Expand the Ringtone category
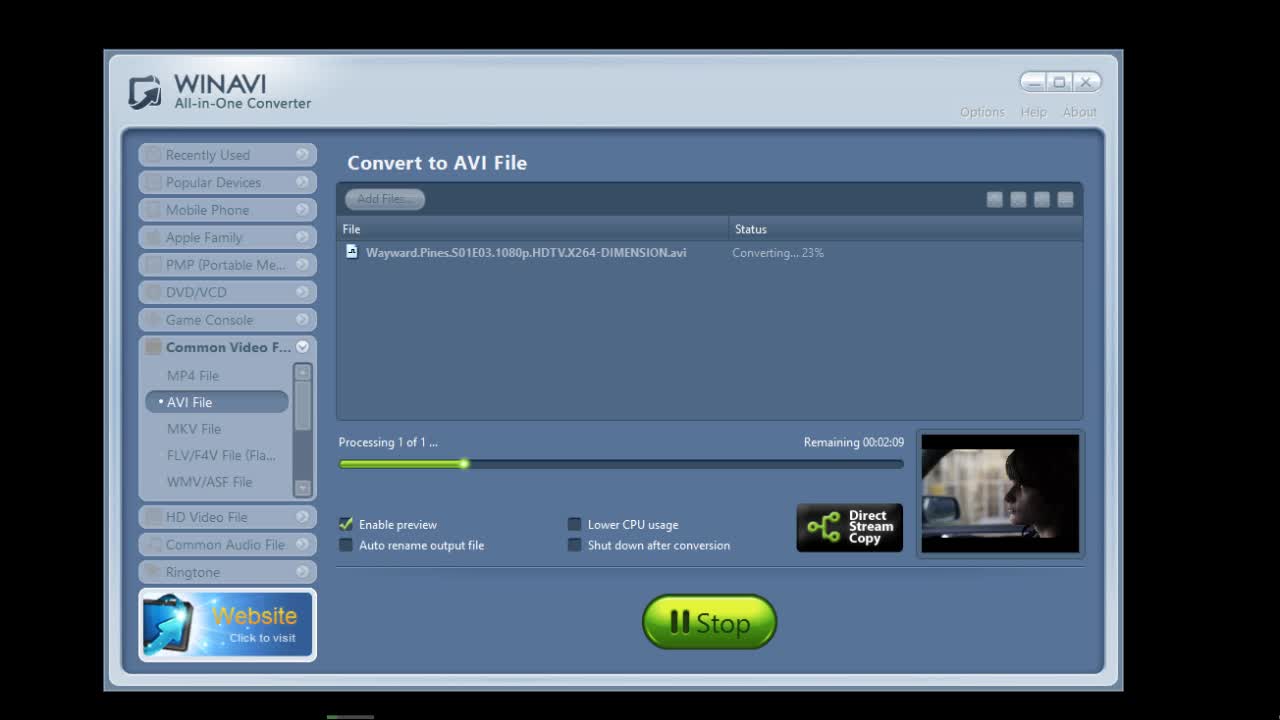 [227, 572]
